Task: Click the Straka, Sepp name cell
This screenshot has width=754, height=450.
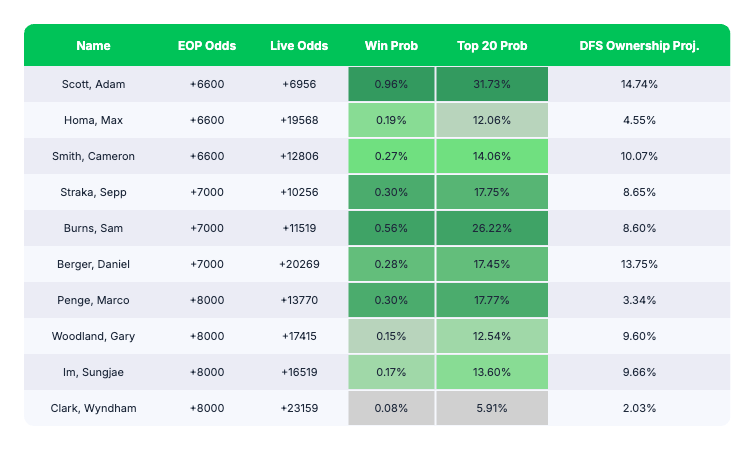Action: pos(93,192)
